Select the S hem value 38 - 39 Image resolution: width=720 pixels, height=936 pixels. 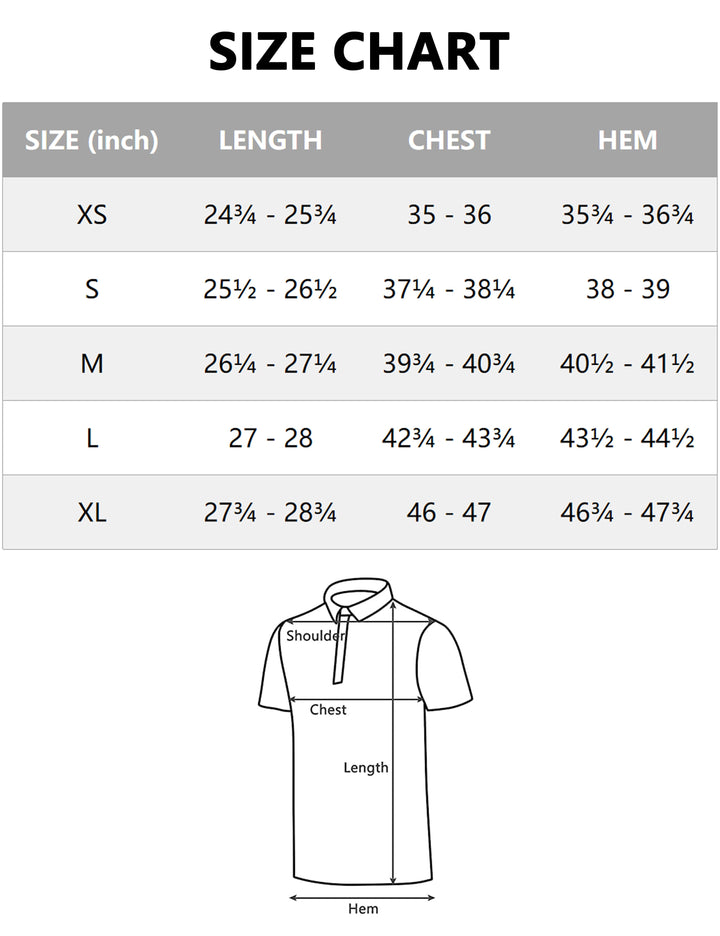pyautogui.click(x=627, y=289)
